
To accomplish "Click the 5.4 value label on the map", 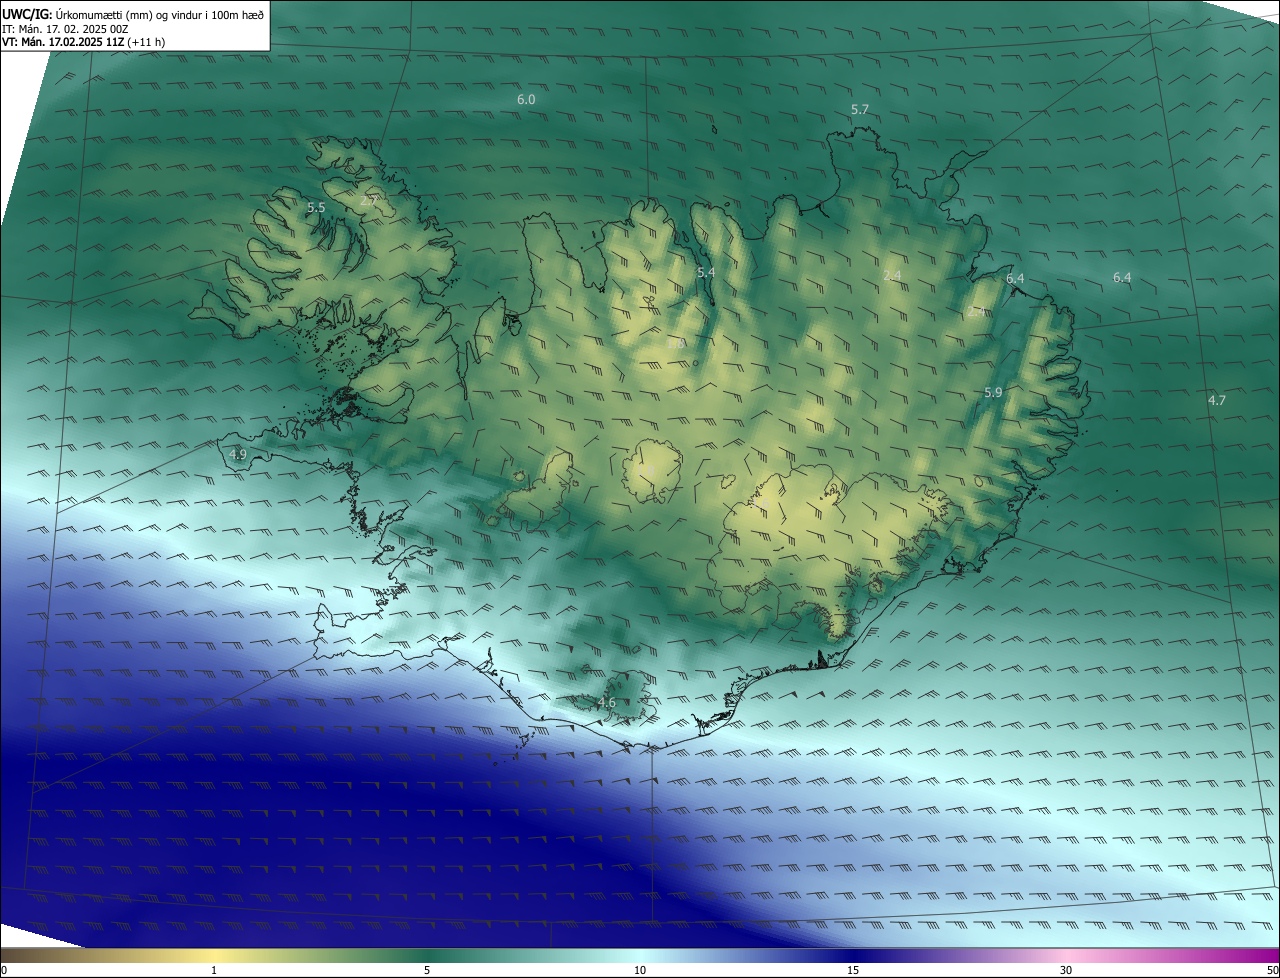I will pyautogui.click(x=706, y=273).
